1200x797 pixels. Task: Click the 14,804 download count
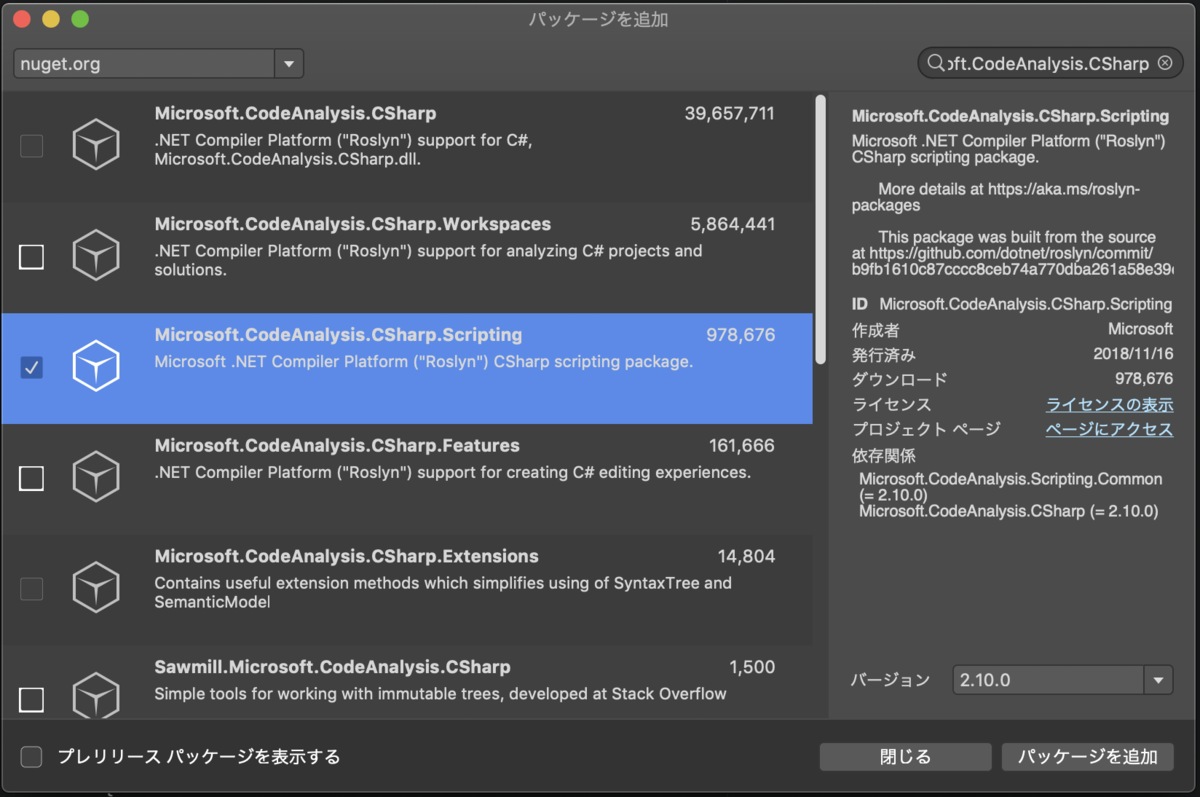[x=747, y=556]
